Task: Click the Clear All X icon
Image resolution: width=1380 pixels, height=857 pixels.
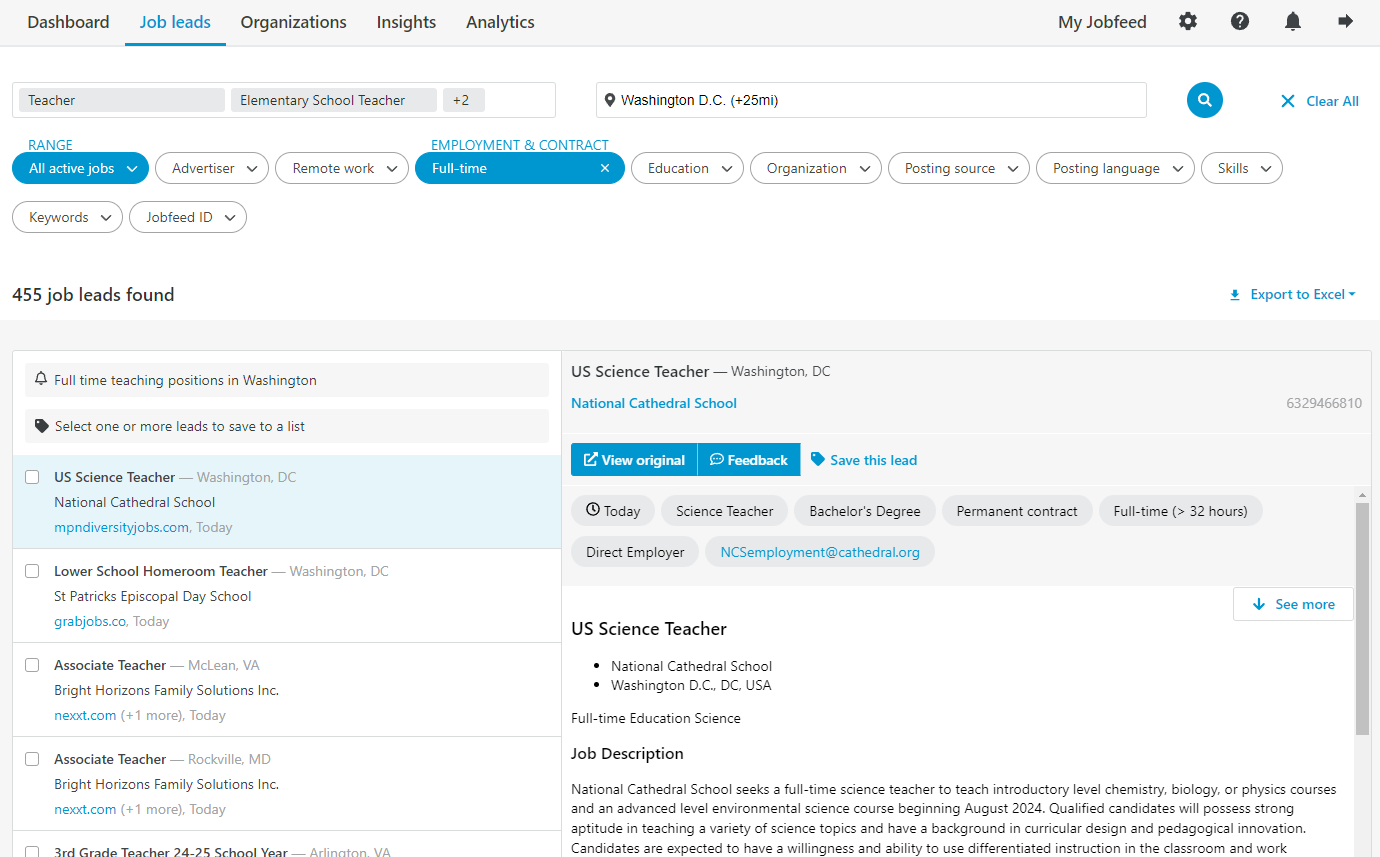Action: 1288,101
